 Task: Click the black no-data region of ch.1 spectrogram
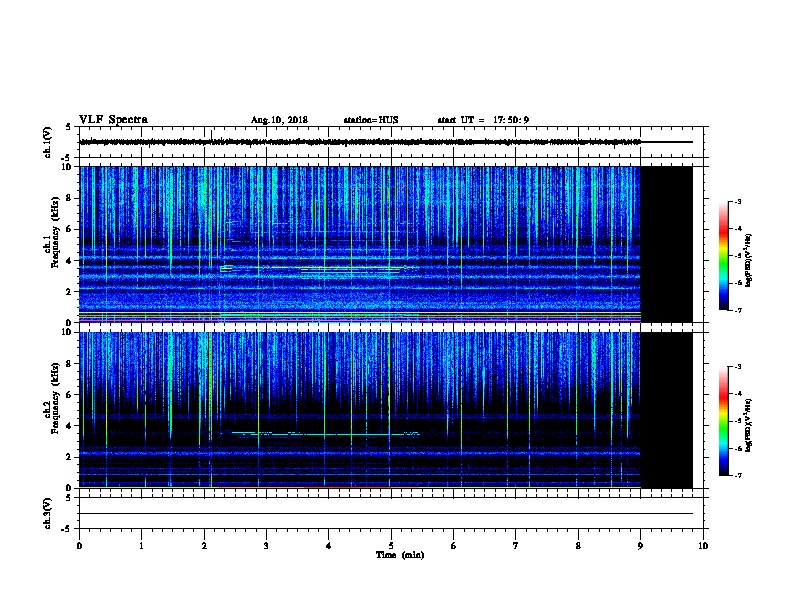click(x=666, y=244)
